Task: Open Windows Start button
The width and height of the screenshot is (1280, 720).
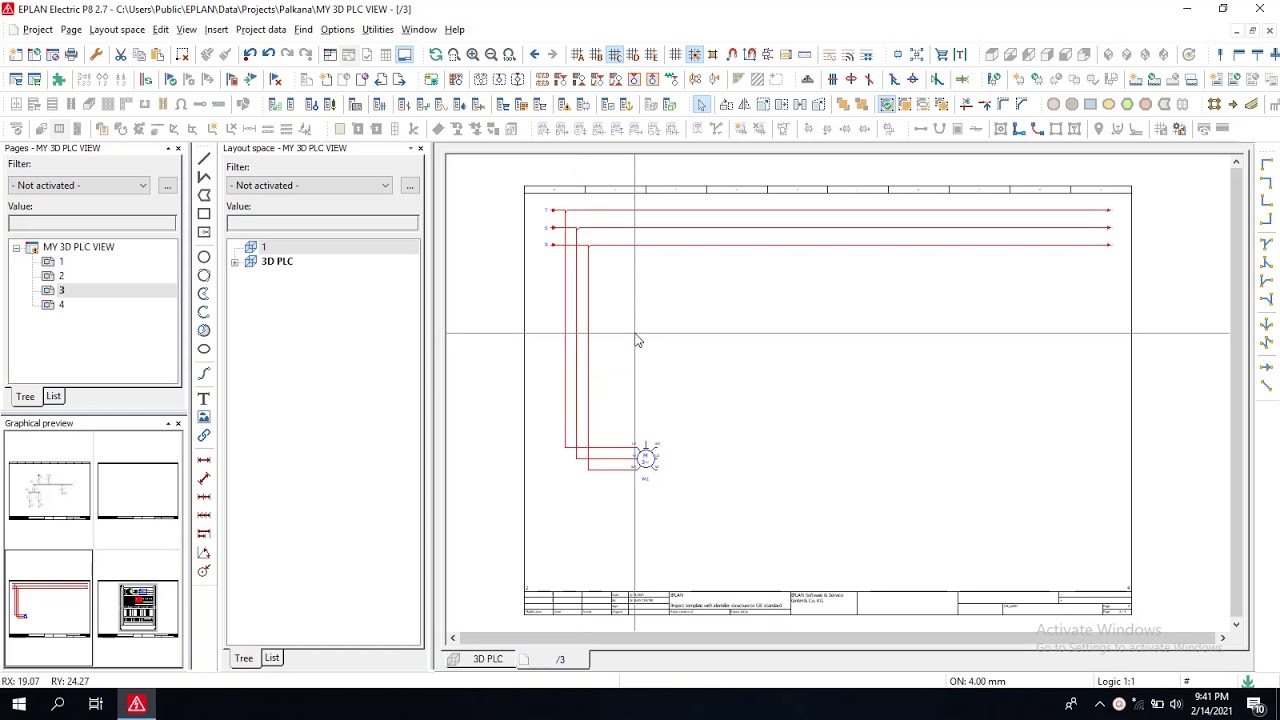Action: [19, 704]
